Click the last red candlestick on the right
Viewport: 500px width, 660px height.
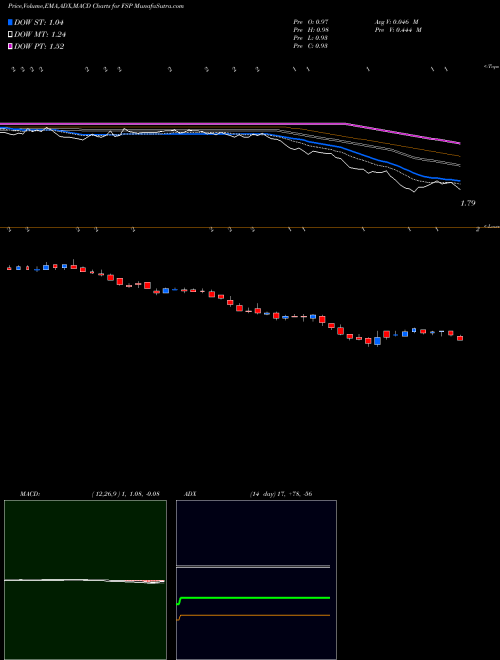460,338
